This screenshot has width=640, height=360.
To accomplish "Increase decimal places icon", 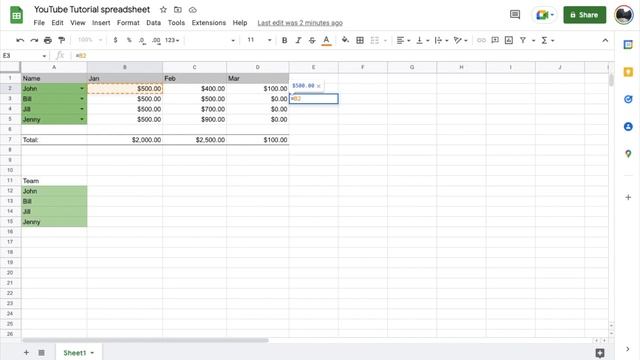I will 156,40.
